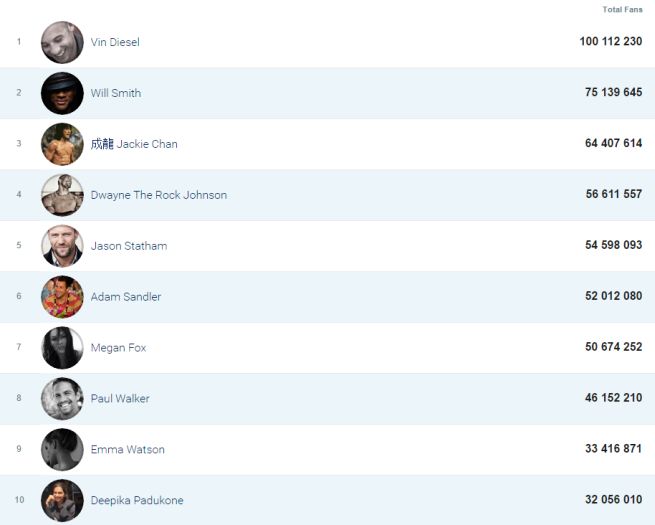Select Adam Sandler's profile picture
Viewport: 655px width, 525px height.
click(62, 297)
